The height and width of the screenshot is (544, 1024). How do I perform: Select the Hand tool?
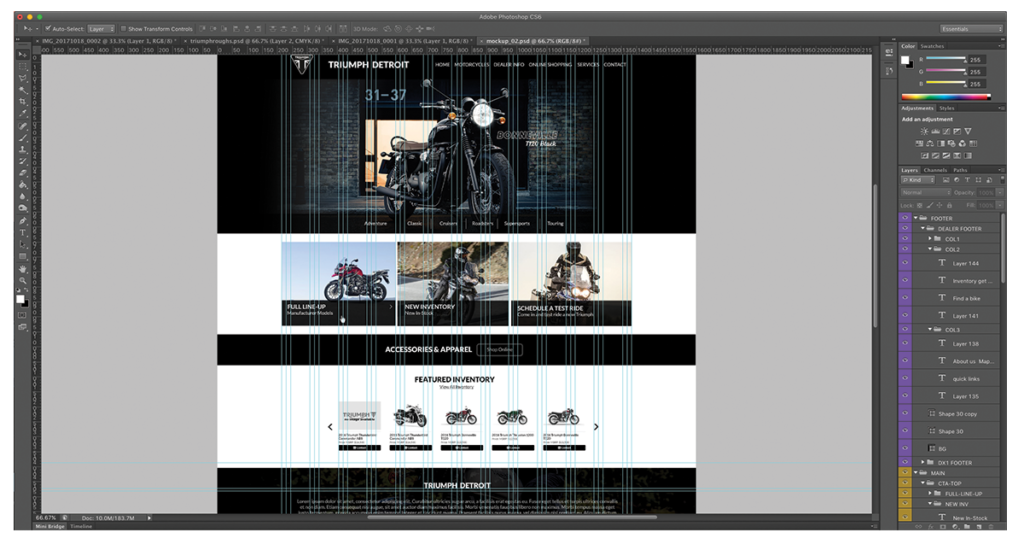(23, 268)
